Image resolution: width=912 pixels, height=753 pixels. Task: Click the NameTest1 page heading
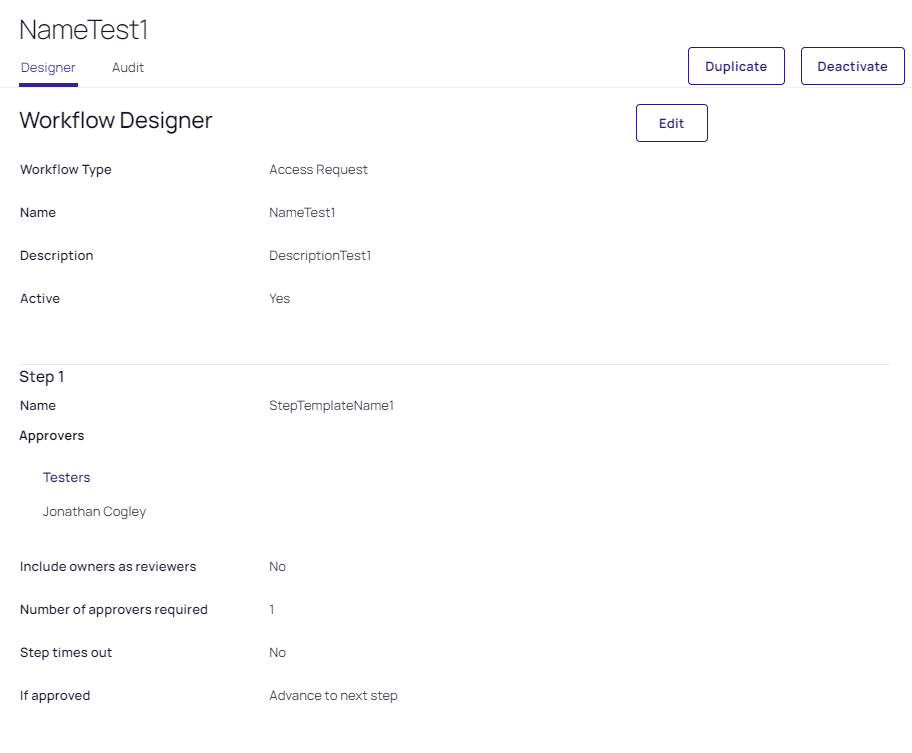click(x=83, y=30)
